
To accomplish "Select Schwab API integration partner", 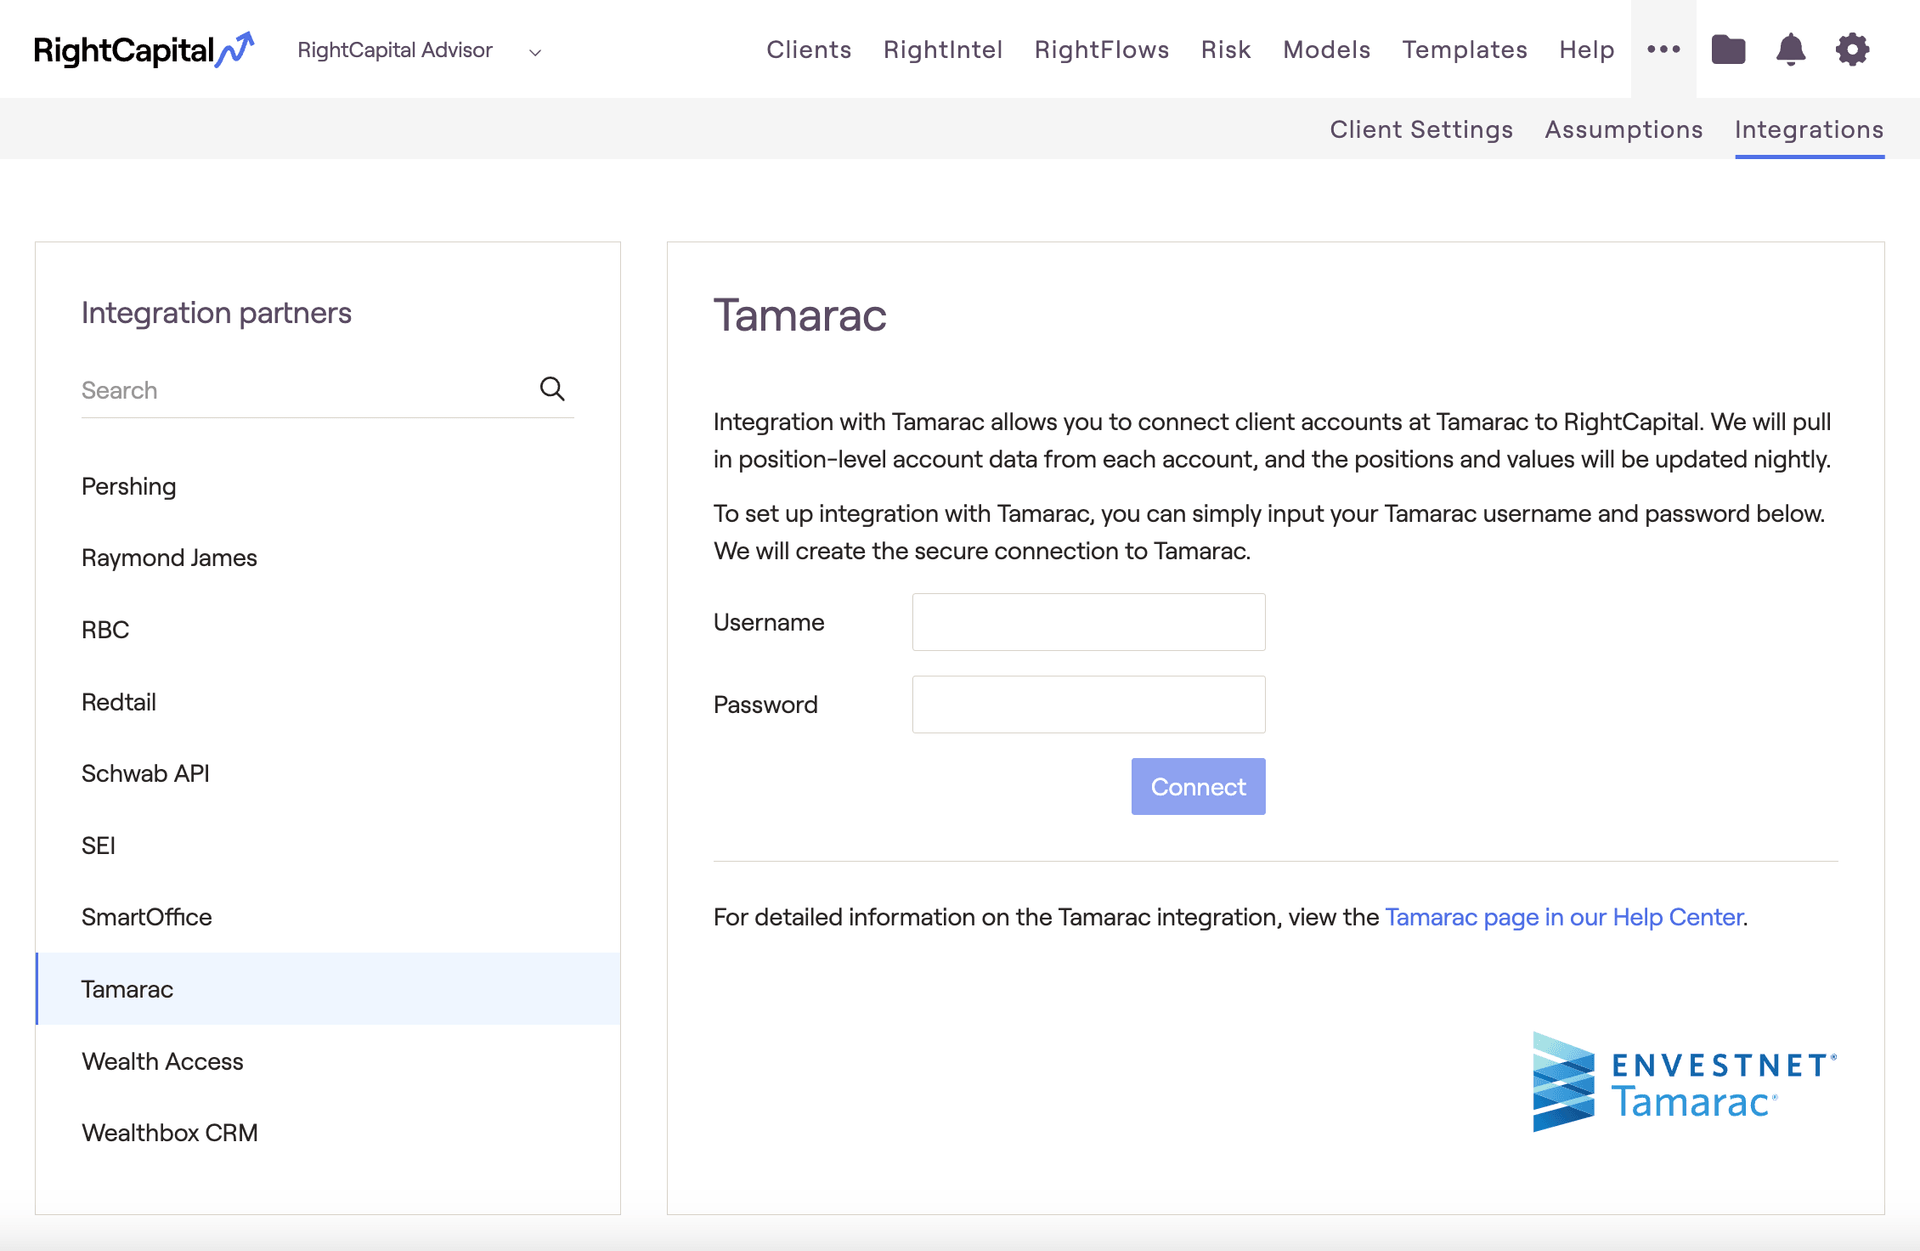I will 328,773.
